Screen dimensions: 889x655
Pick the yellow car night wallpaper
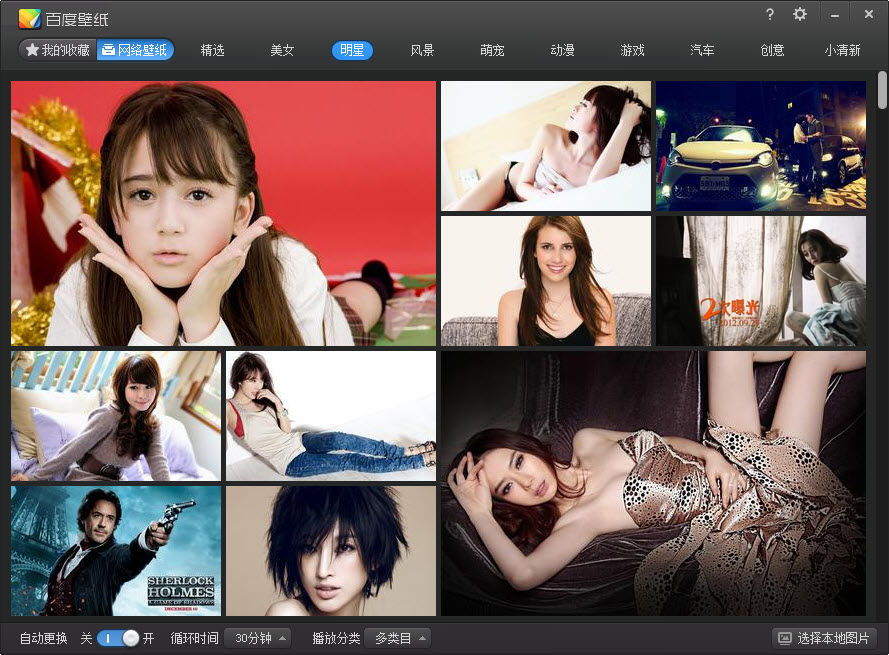pos(760,146)
